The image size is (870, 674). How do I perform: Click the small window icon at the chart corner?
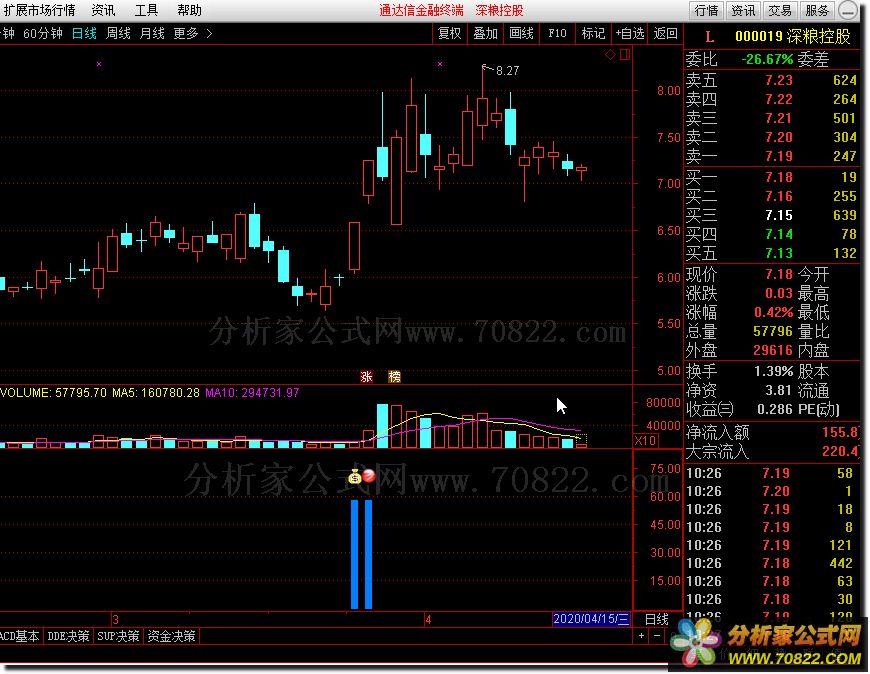tap(625, 54)
